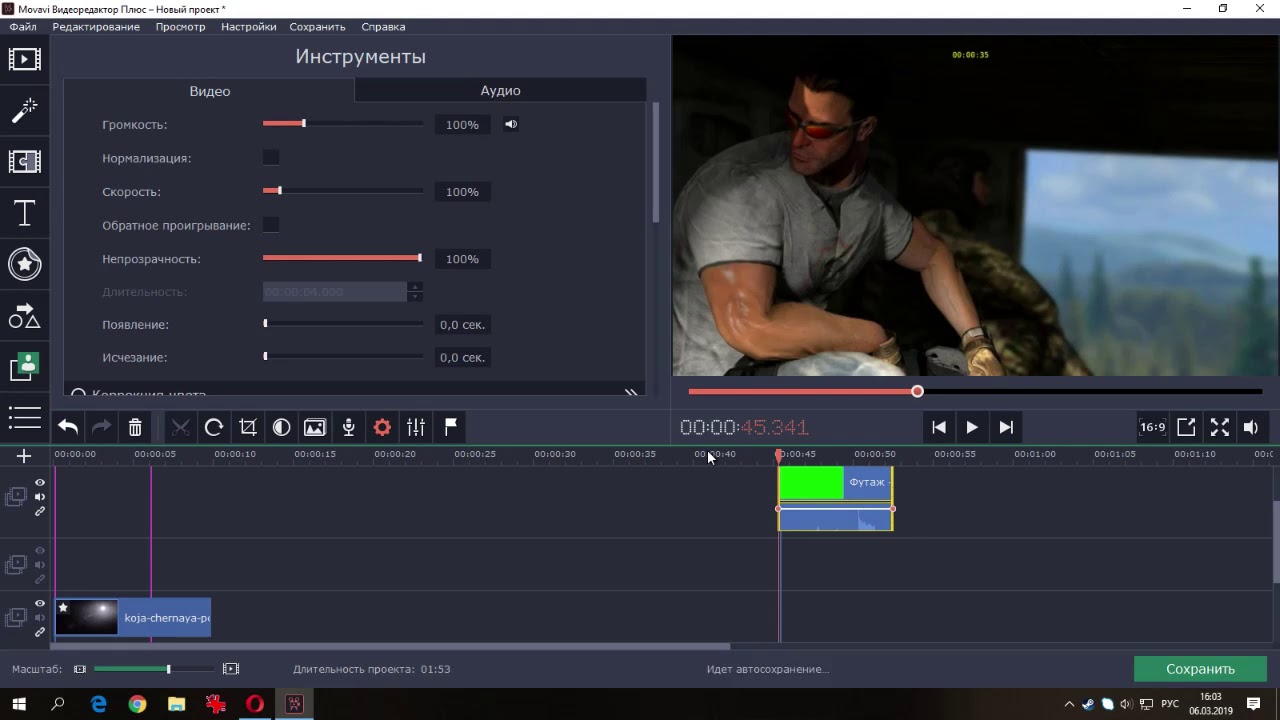1280x720 pixels.
Task: Hide the koja-chernaya track with eye icon
Action: click(40, 604)
